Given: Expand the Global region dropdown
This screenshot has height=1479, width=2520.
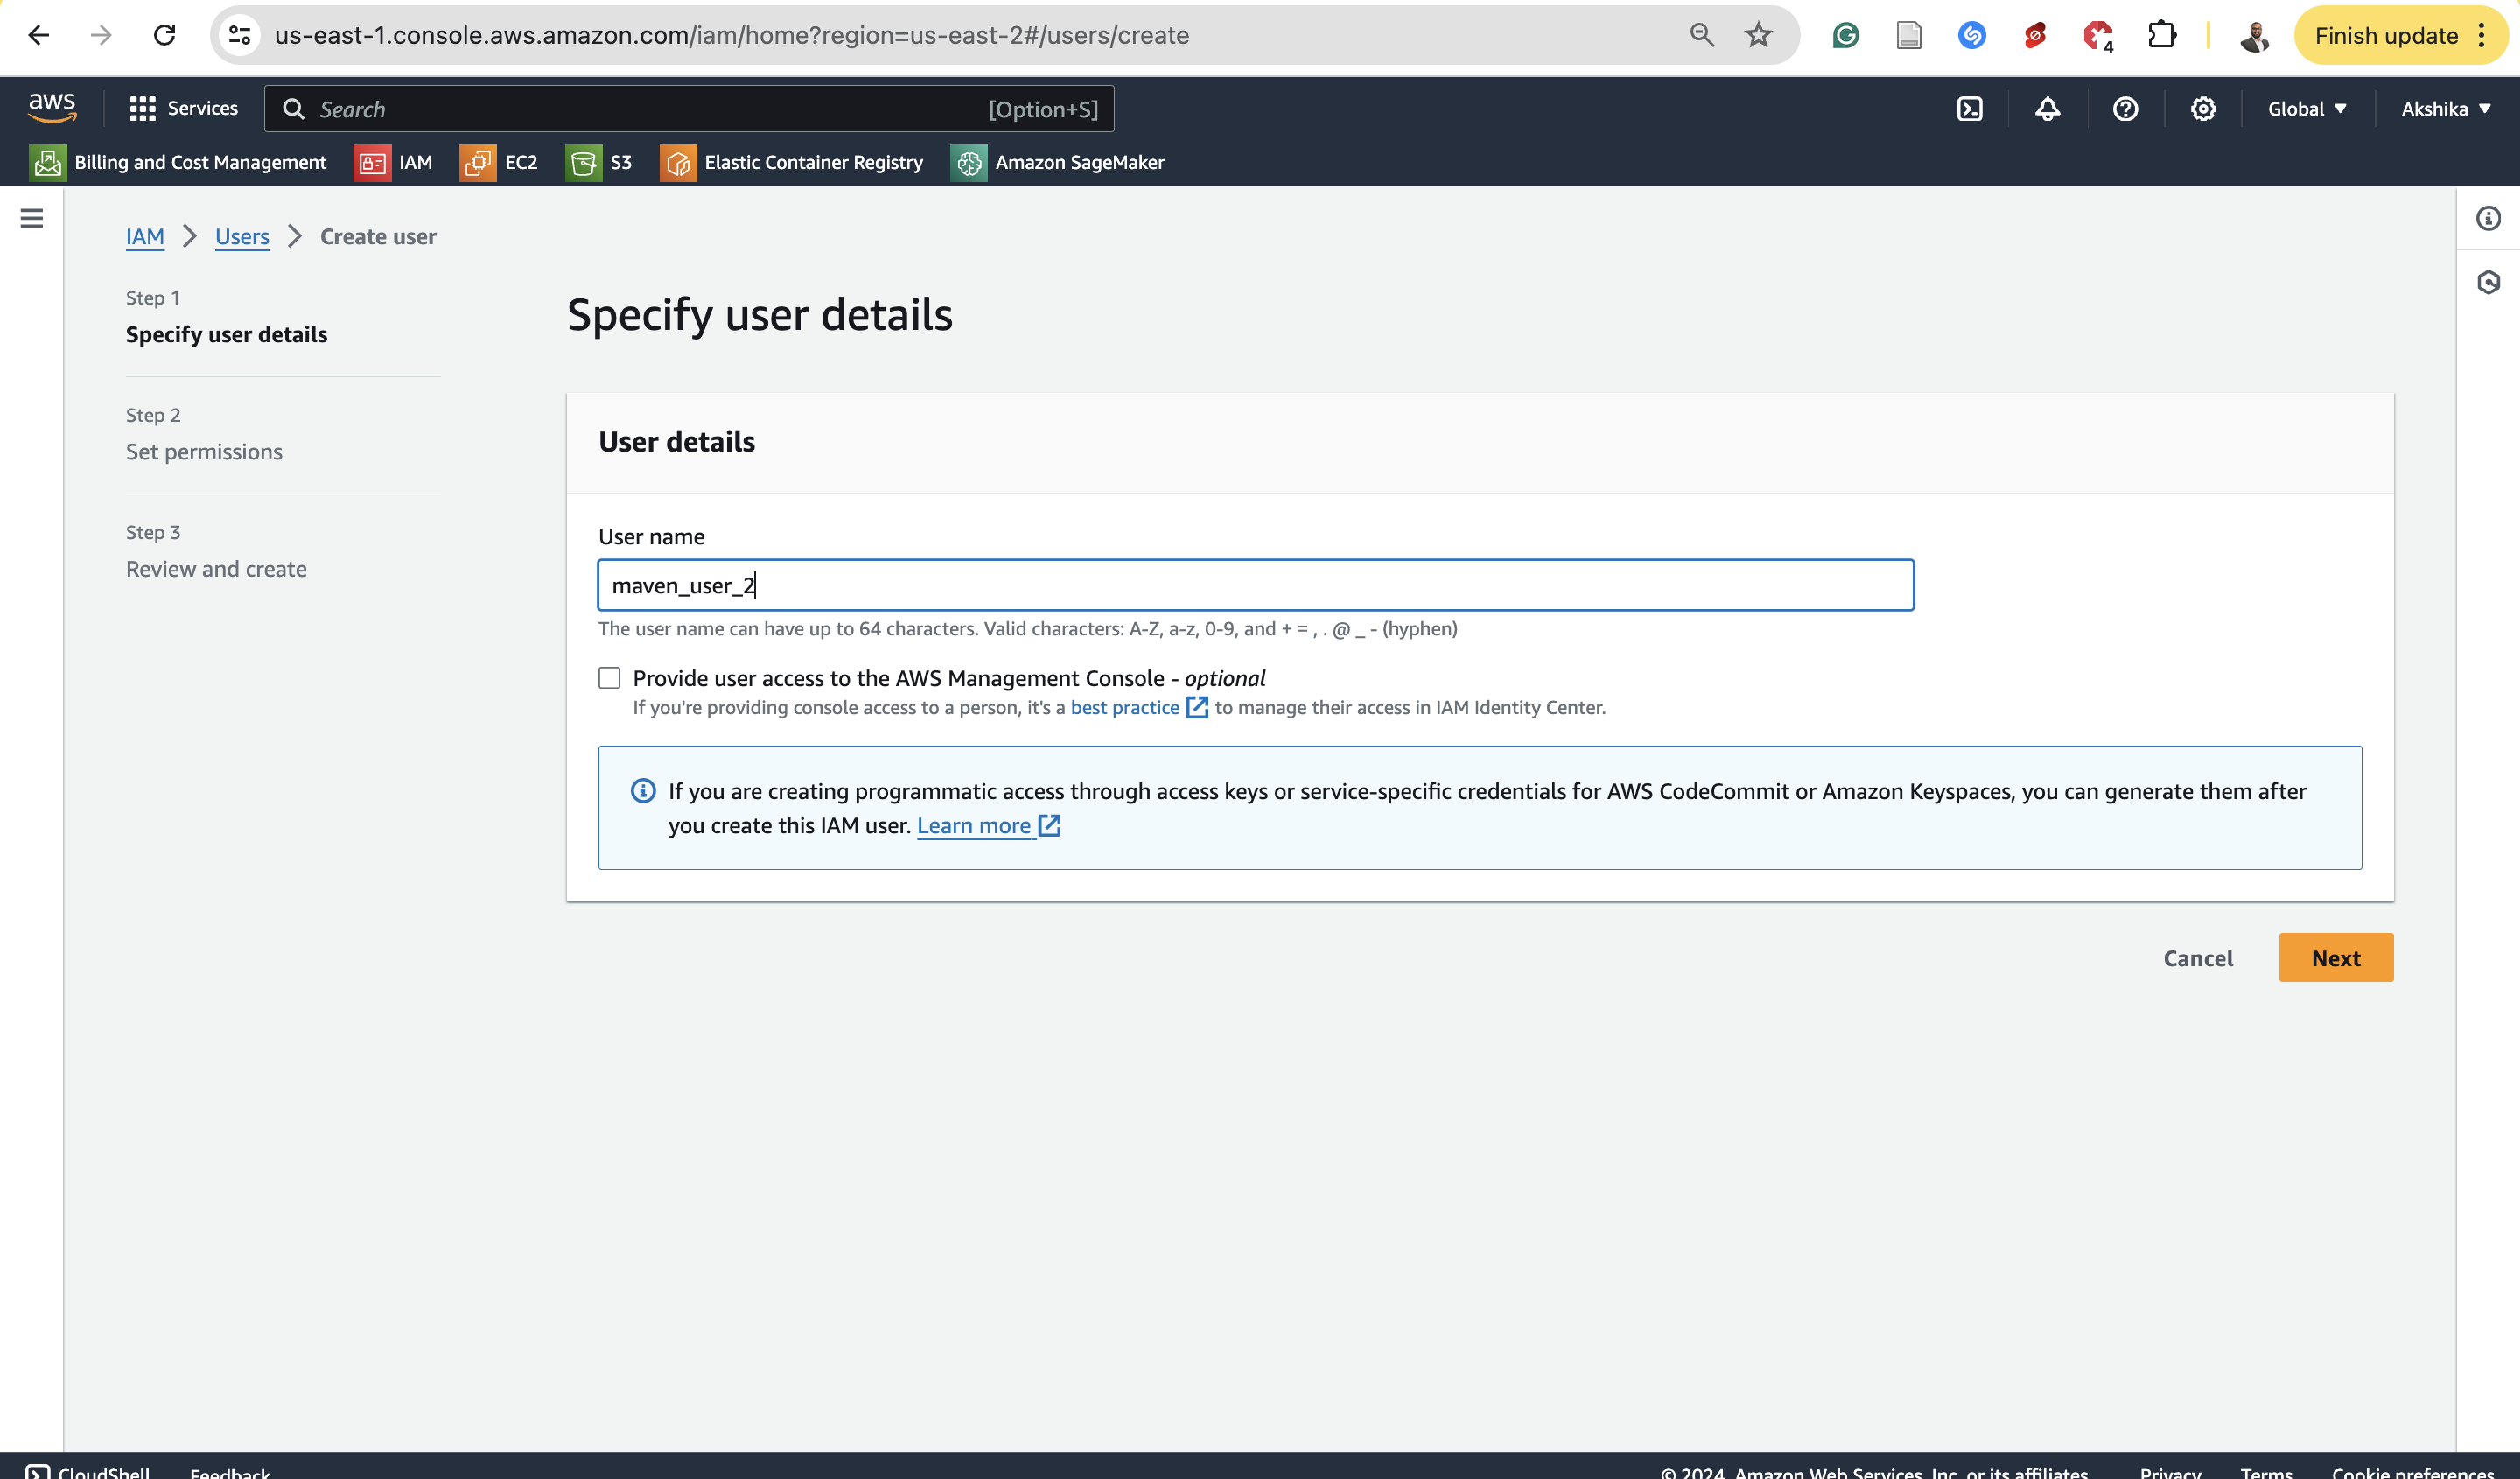Looking at the screenshot, I should pos(2306,109).
